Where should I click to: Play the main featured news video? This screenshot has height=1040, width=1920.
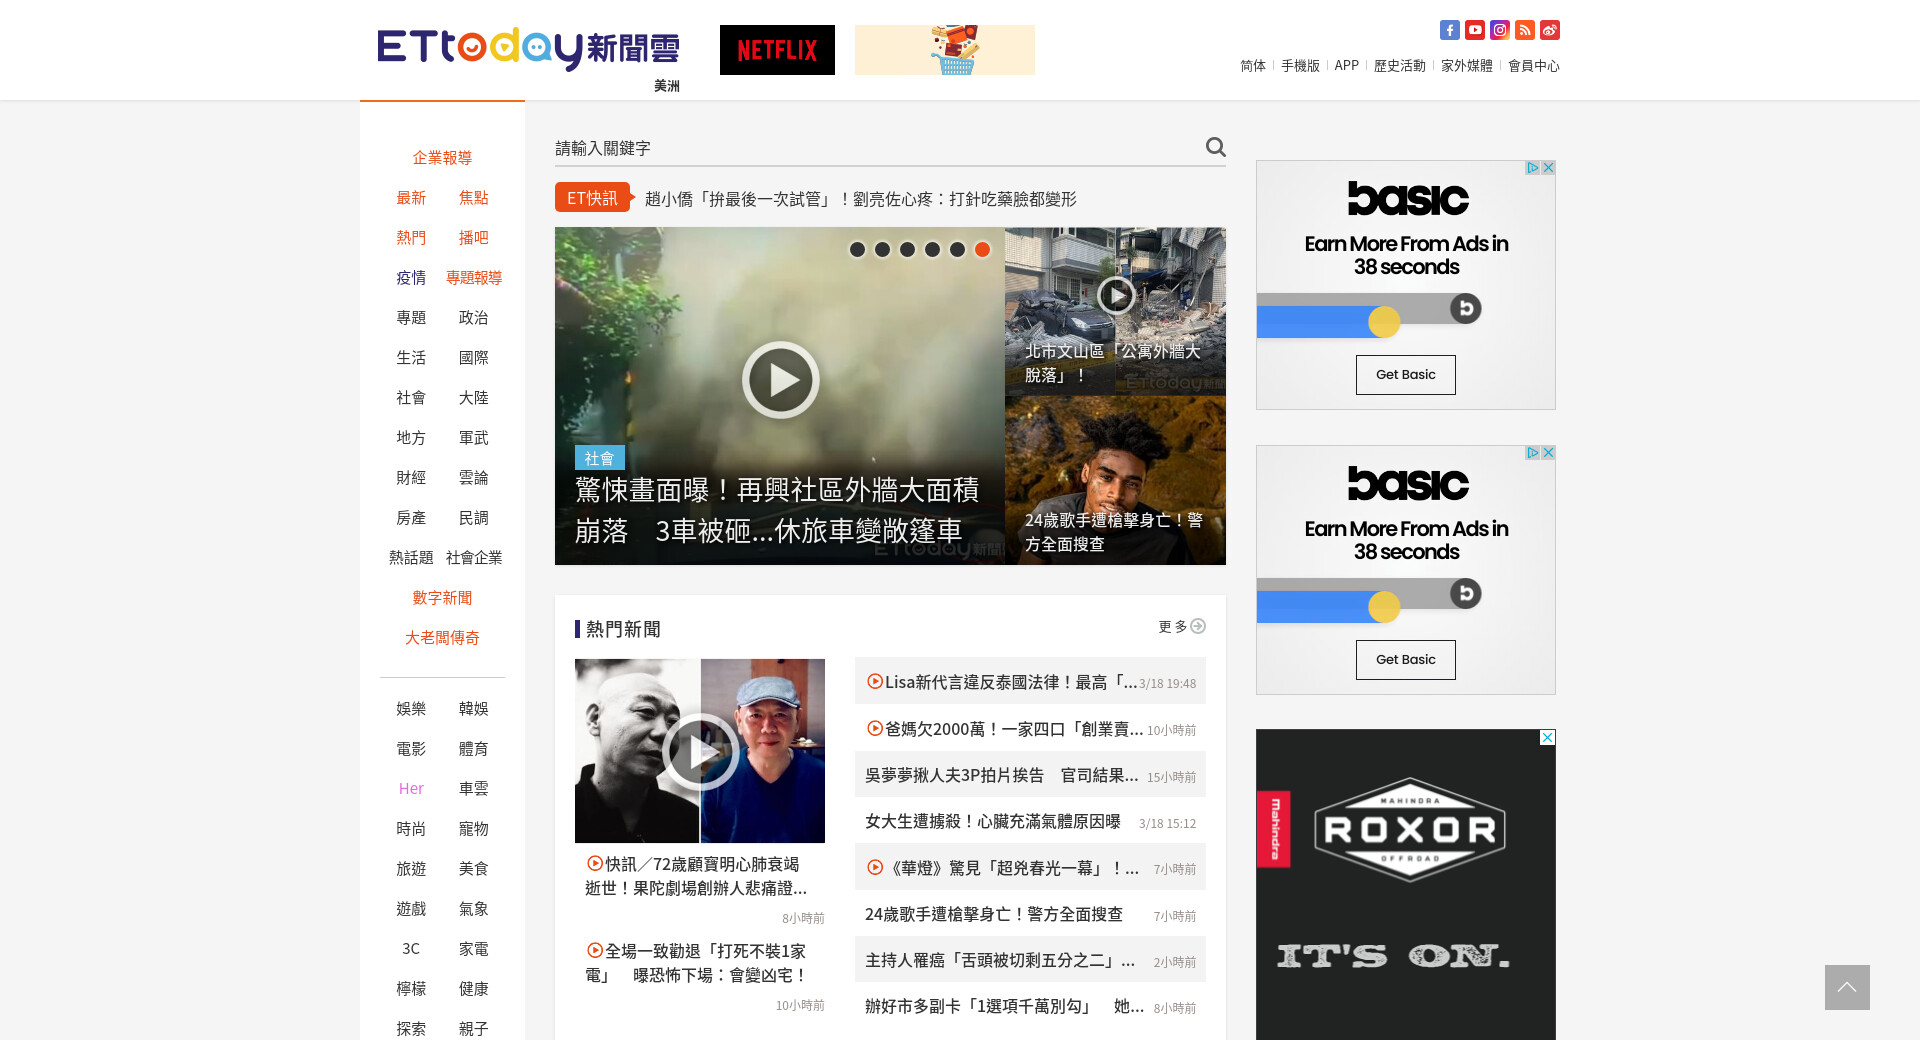[780, 380]
